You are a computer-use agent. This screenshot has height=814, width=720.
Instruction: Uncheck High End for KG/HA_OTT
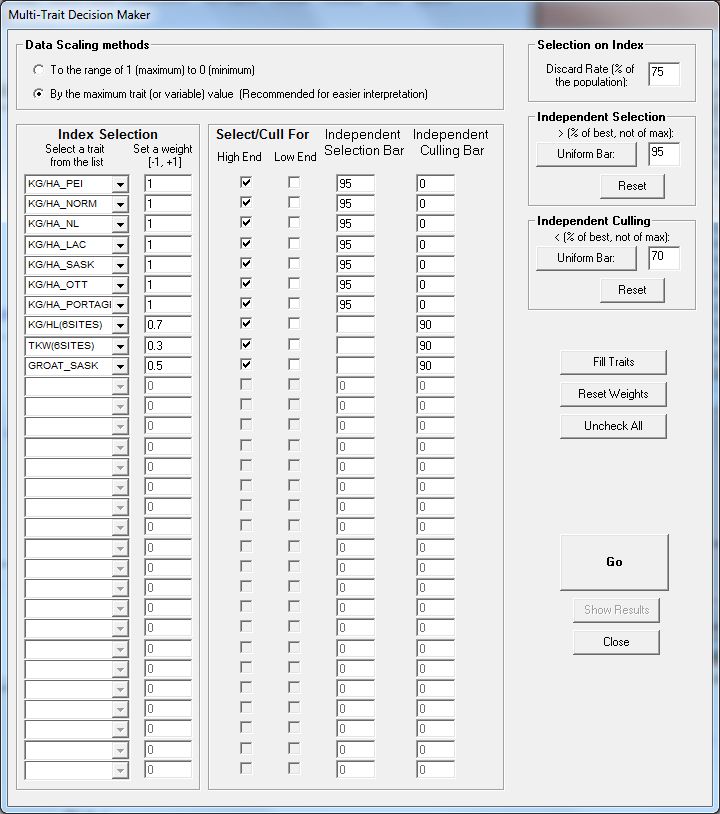(x=246, y=283)
